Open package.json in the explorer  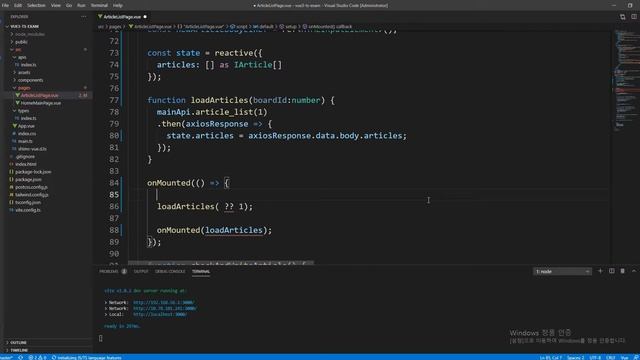28,179
